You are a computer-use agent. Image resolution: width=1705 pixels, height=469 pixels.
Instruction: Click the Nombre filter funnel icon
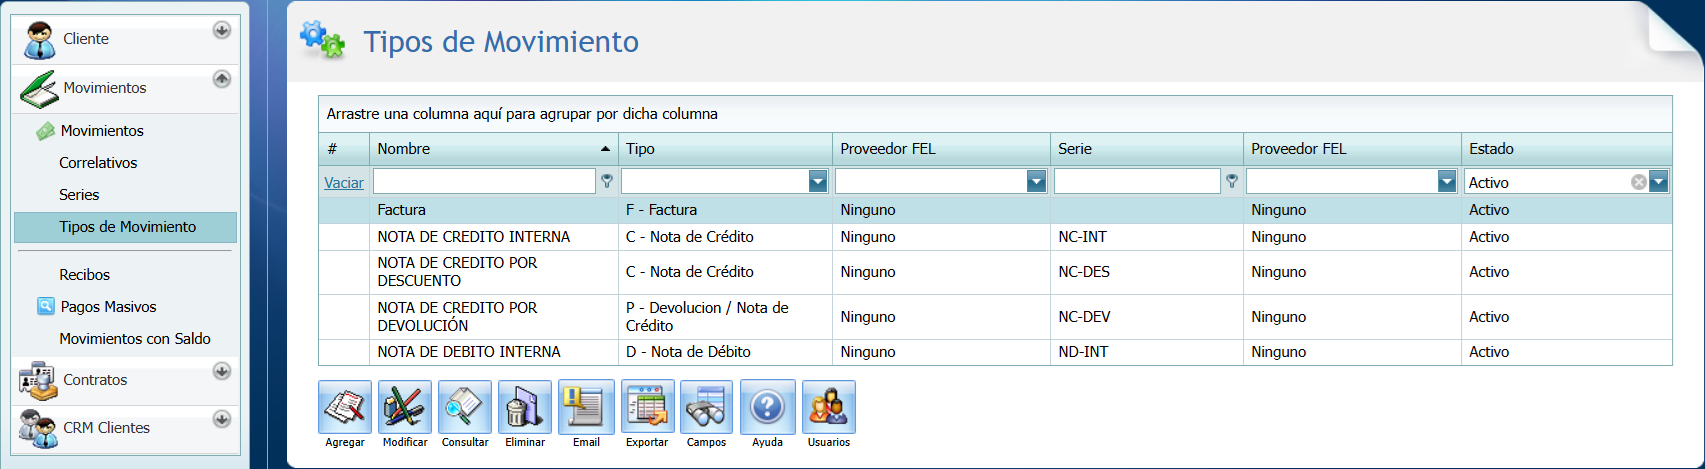pos(607,181)
